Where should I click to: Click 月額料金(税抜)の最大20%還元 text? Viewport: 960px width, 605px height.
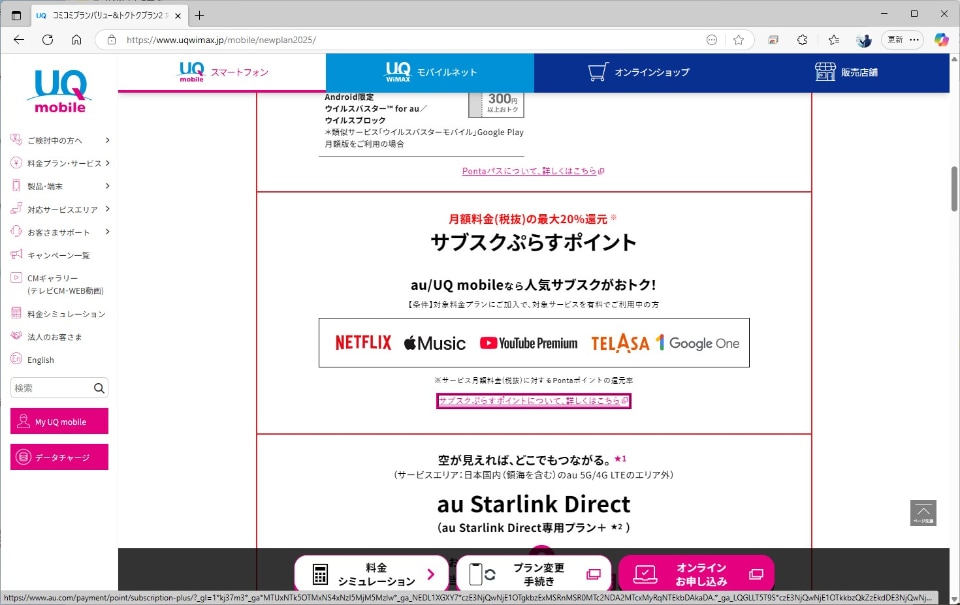[x=528, y=219]
